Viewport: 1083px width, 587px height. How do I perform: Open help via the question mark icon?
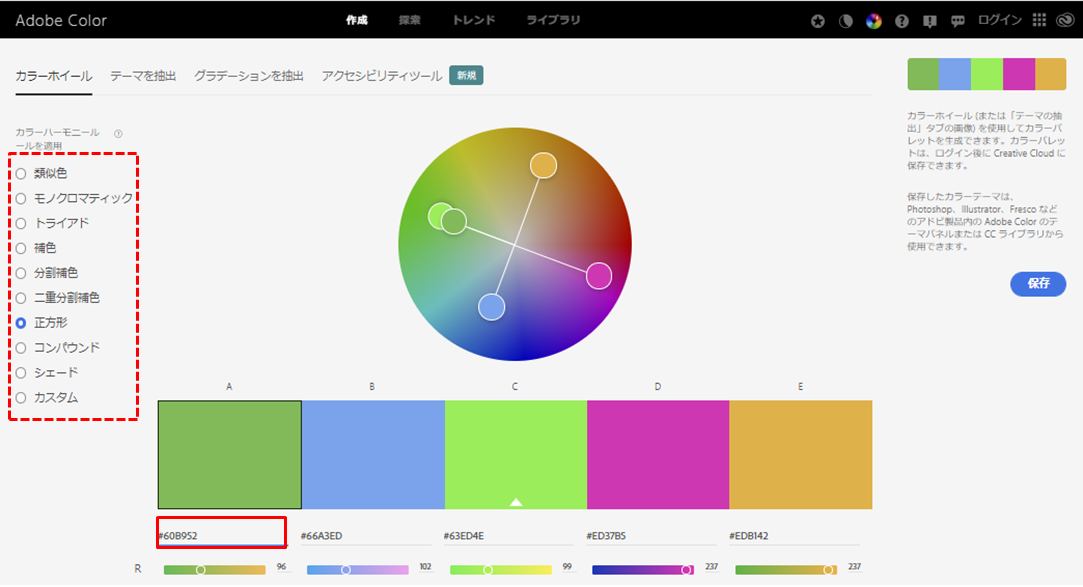(901, 21)
